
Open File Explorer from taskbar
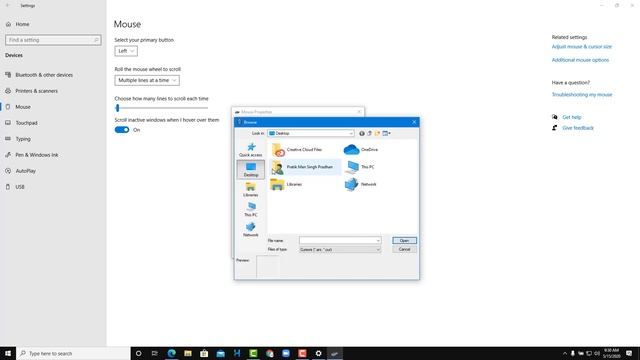188,353
